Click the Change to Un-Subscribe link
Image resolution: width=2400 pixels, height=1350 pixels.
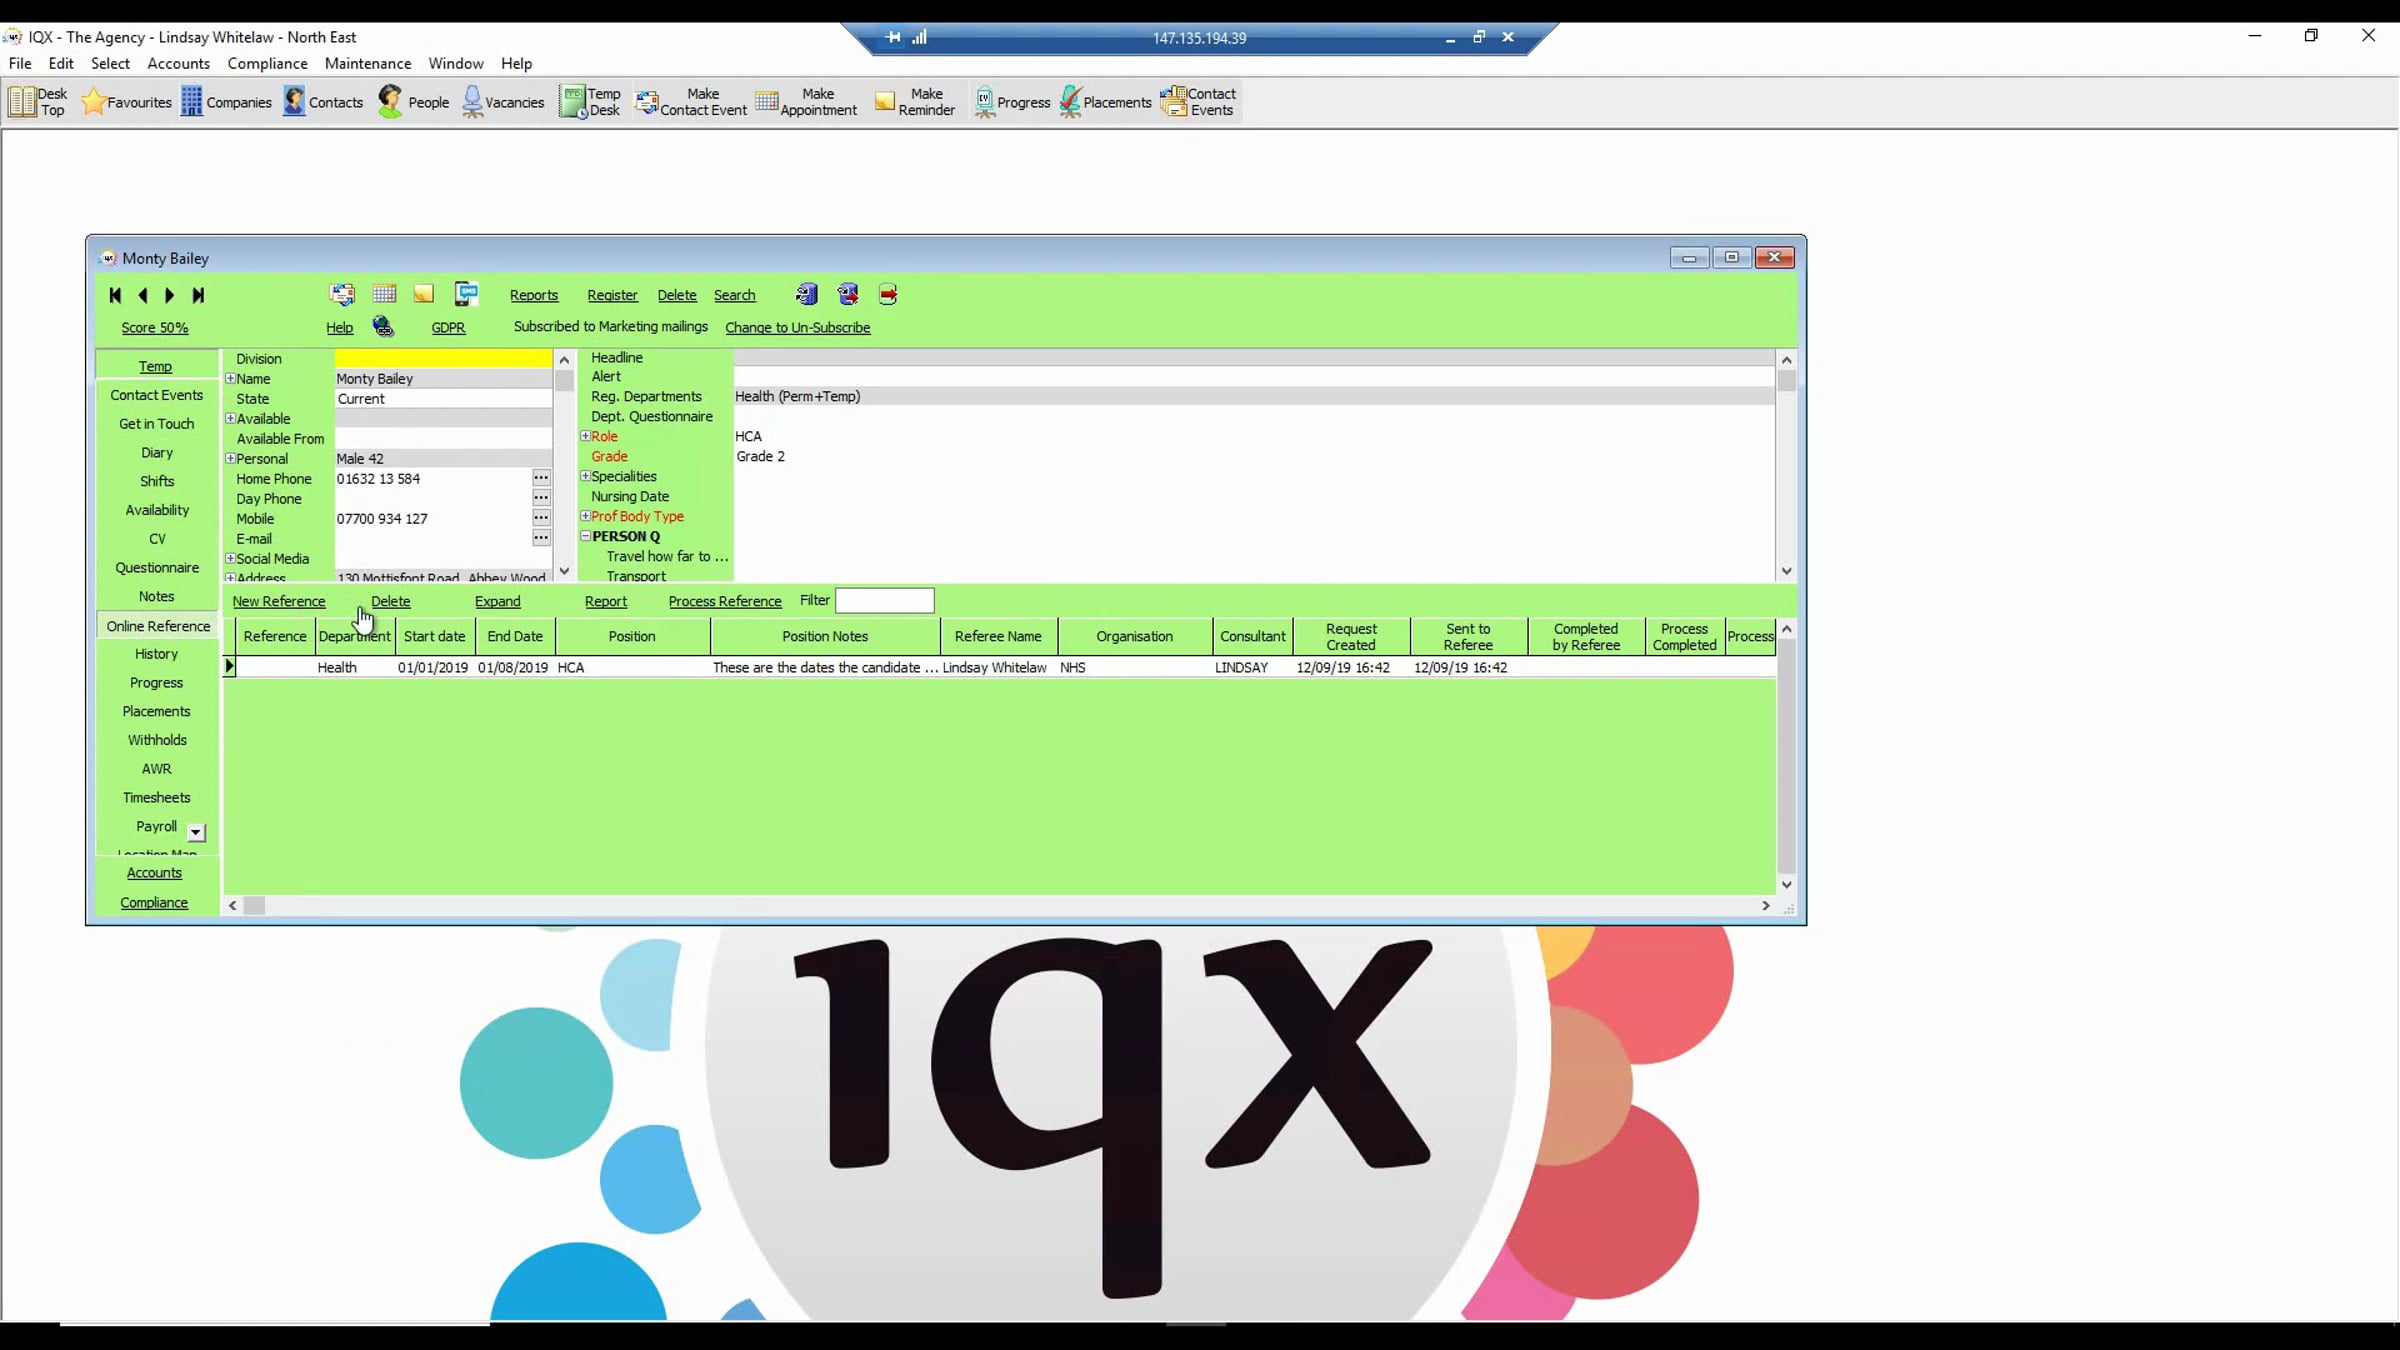click(798, 327)
